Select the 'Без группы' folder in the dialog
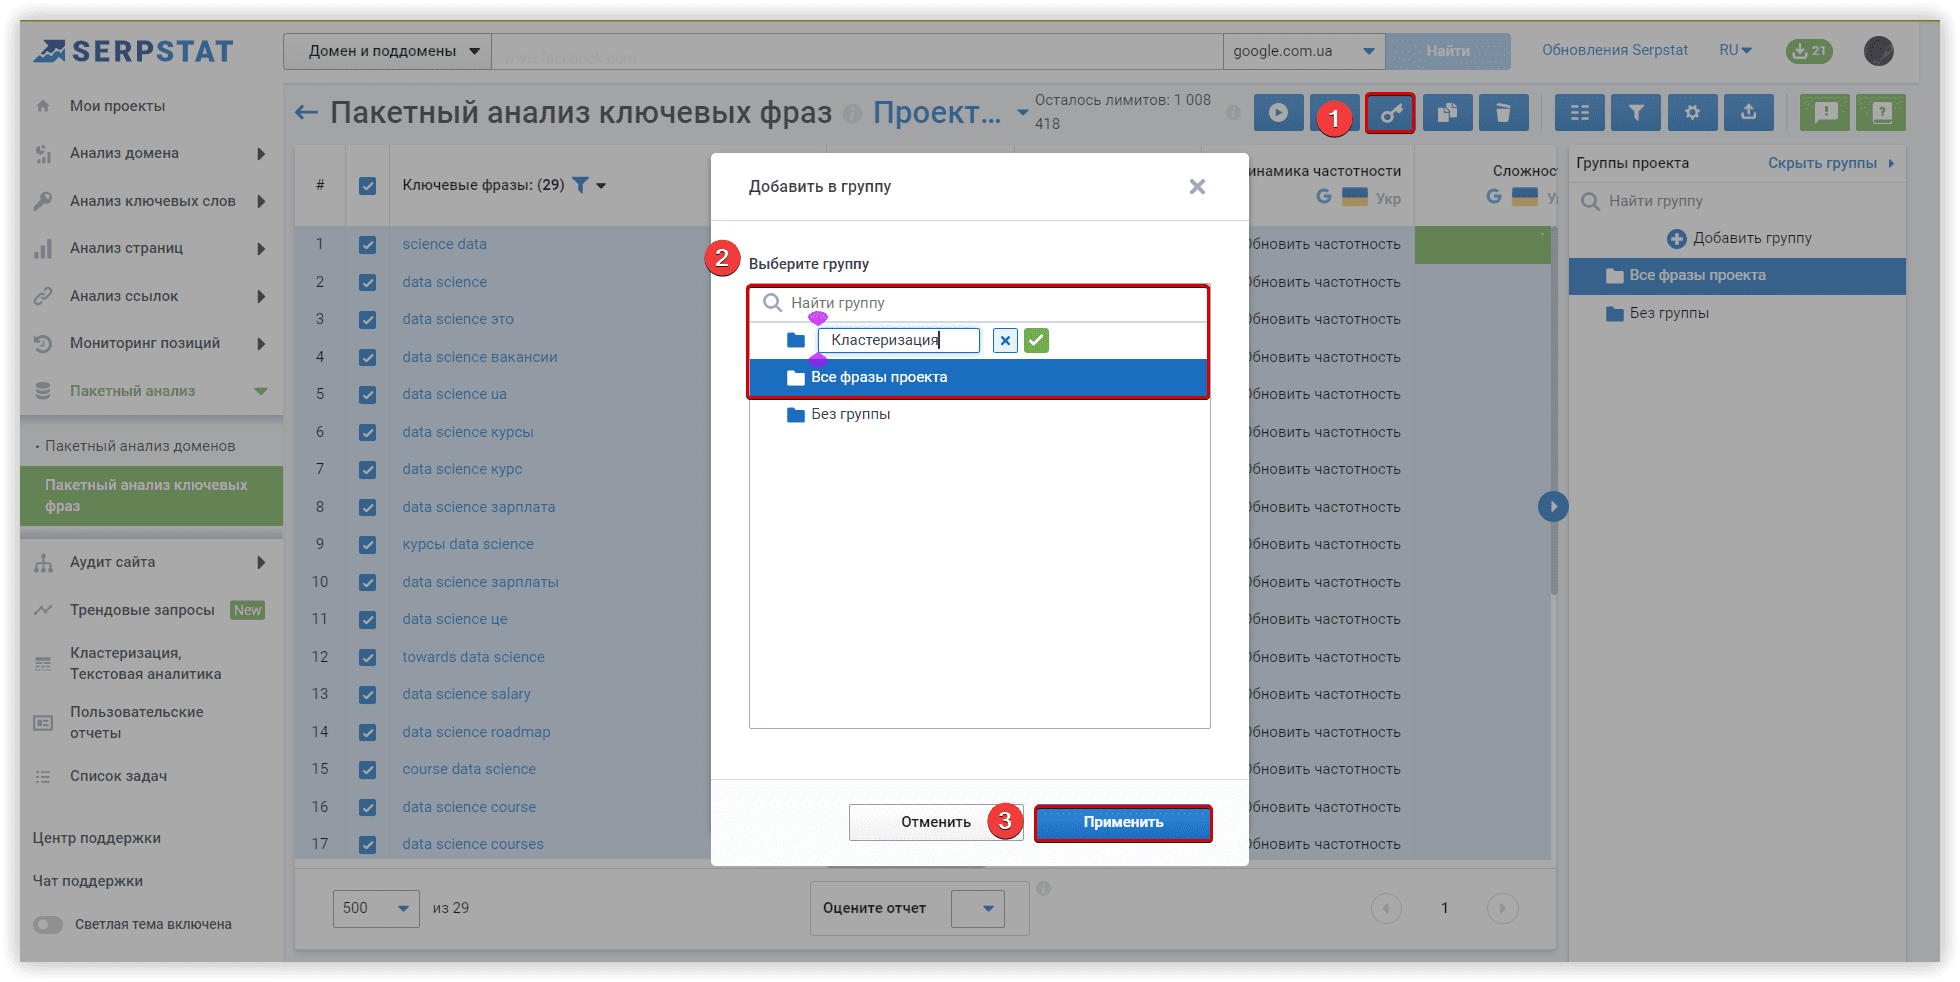1960x982 pixels. tap(850, 414)
